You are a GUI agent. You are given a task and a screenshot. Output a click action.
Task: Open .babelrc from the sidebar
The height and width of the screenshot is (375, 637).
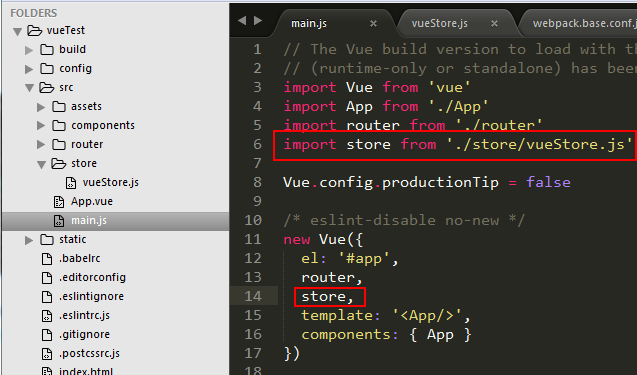coord(80,258)
